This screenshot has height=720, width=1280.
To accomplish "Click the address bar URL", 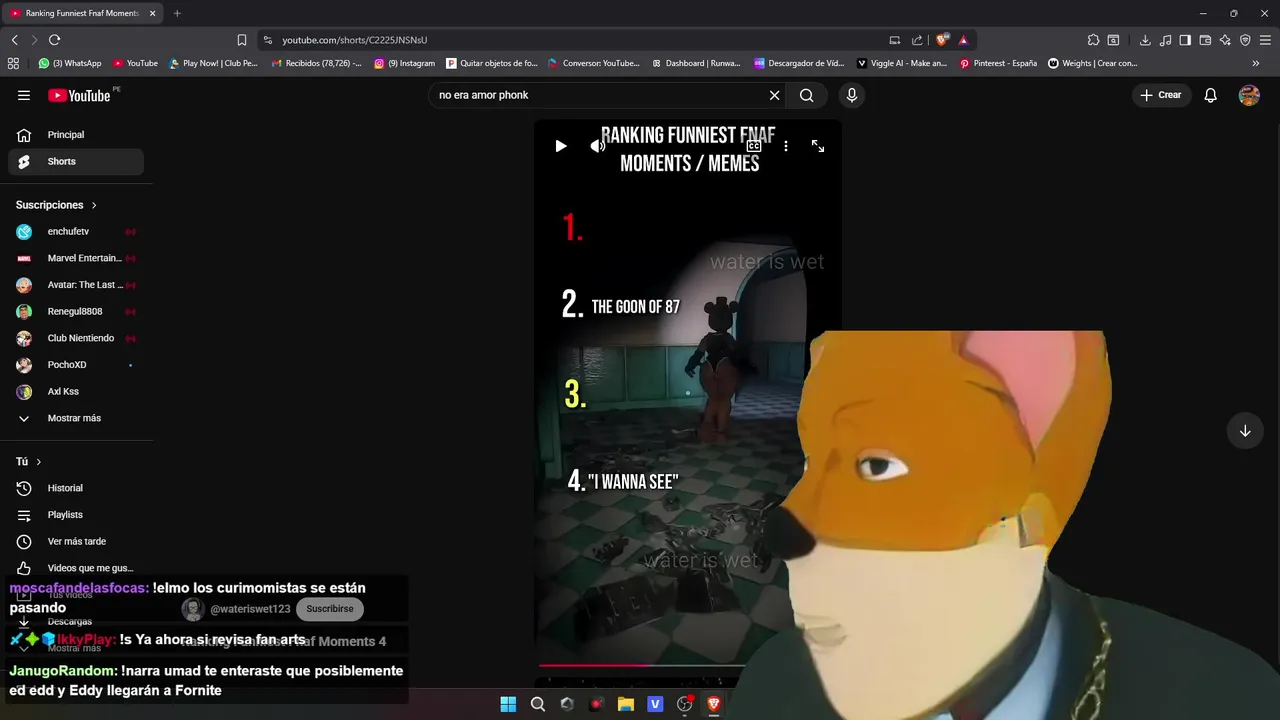I will click(x=355, y=40).
